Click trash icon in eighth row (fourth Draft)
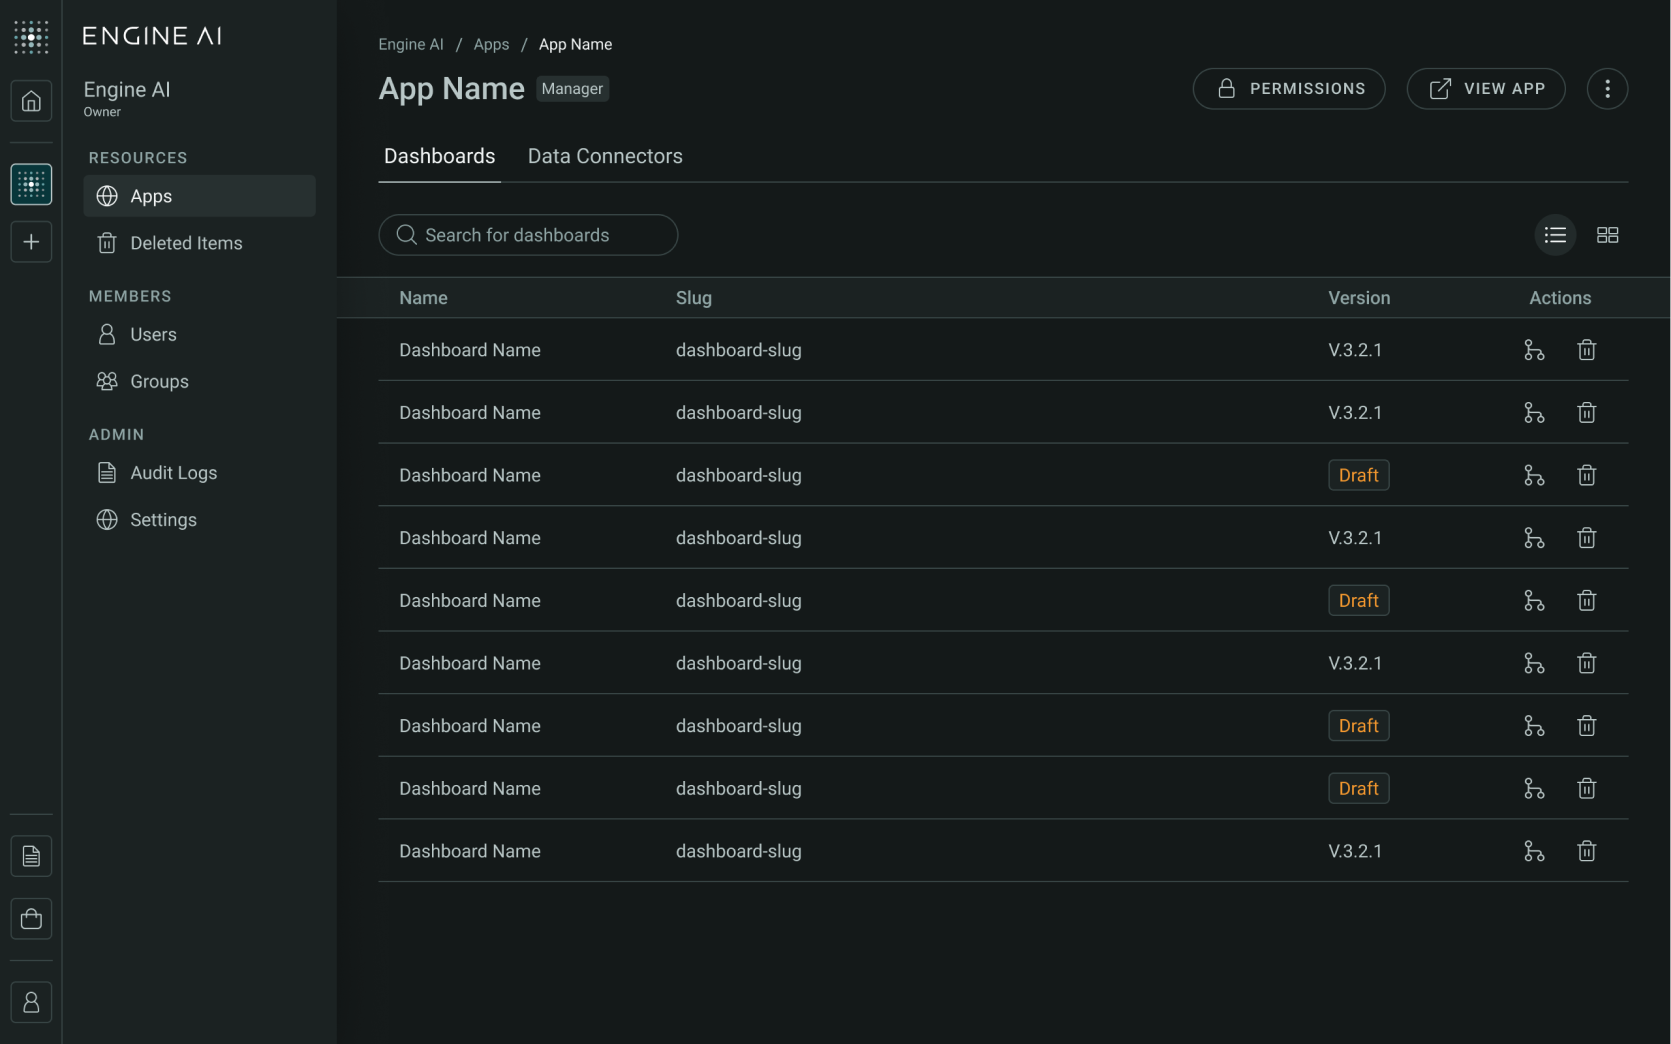The height and width of the screenshot is (1044, 1671). [1586, 788]
